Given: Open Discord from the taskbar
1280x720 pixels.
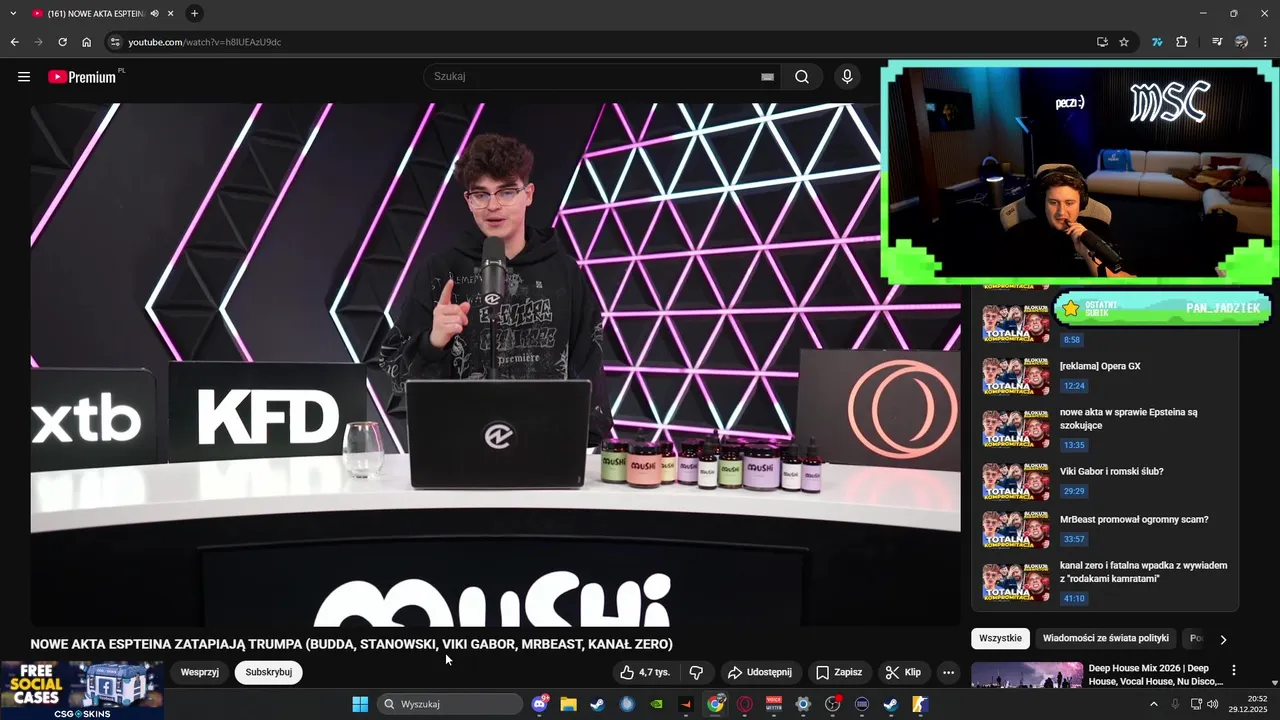Looking at the screenshot, I should tap(541, 704).
